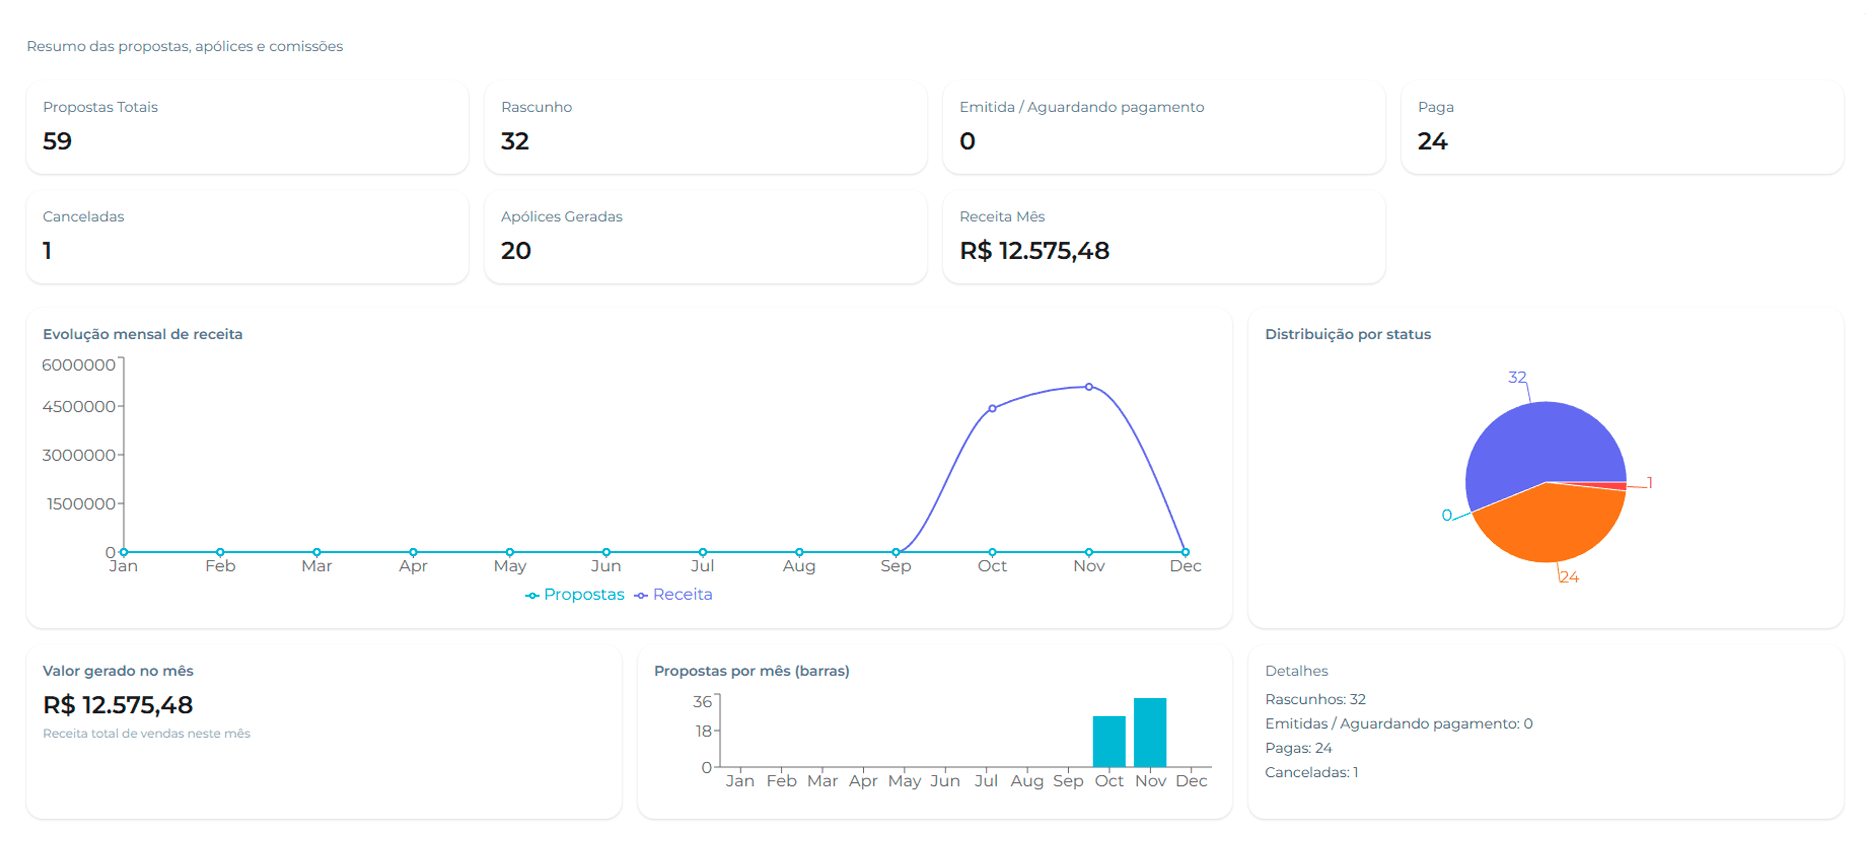Screen dimensions: 1876x851
Task: Select the October bar in Propostas por mês
Action: pos(1109,742)
